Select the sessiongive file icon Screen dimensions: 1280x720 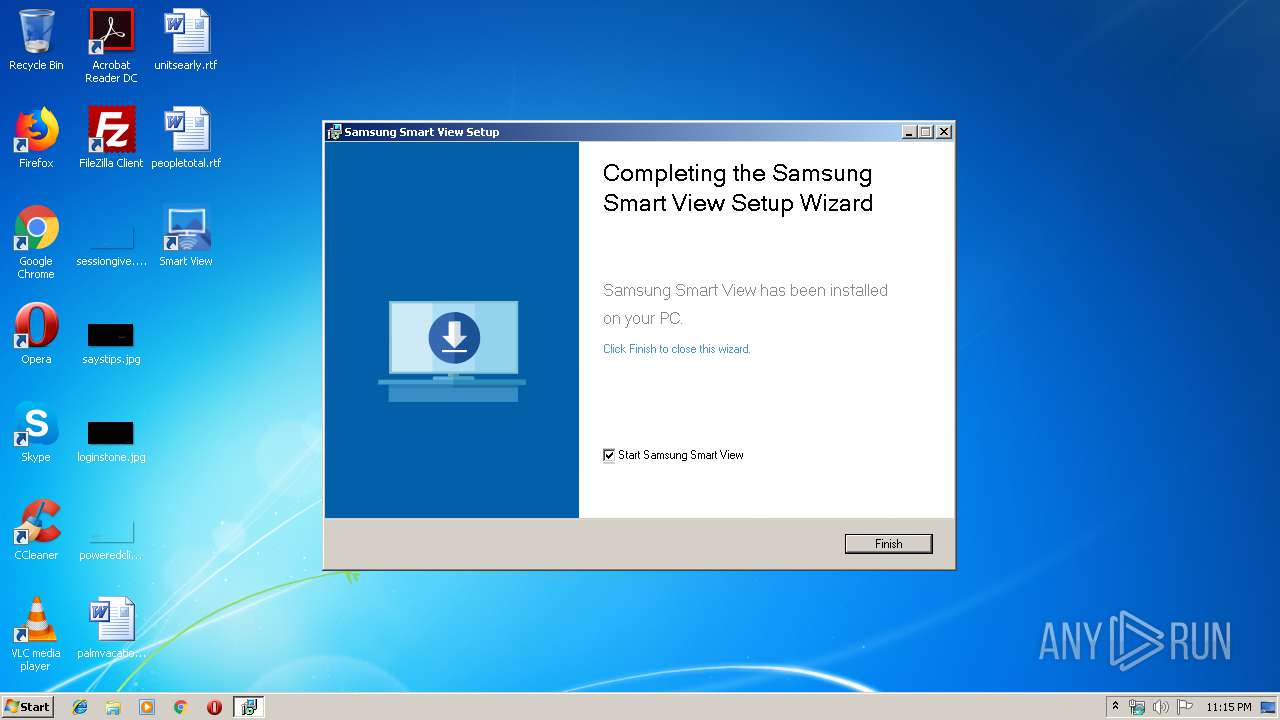pyautogui.click(x=111, y=242)
